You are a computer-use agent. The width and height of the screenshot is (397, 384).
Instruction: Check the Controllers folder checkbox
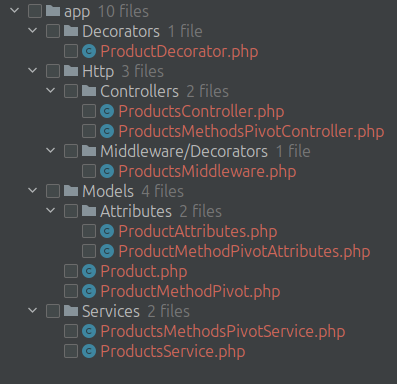point(71,91)
